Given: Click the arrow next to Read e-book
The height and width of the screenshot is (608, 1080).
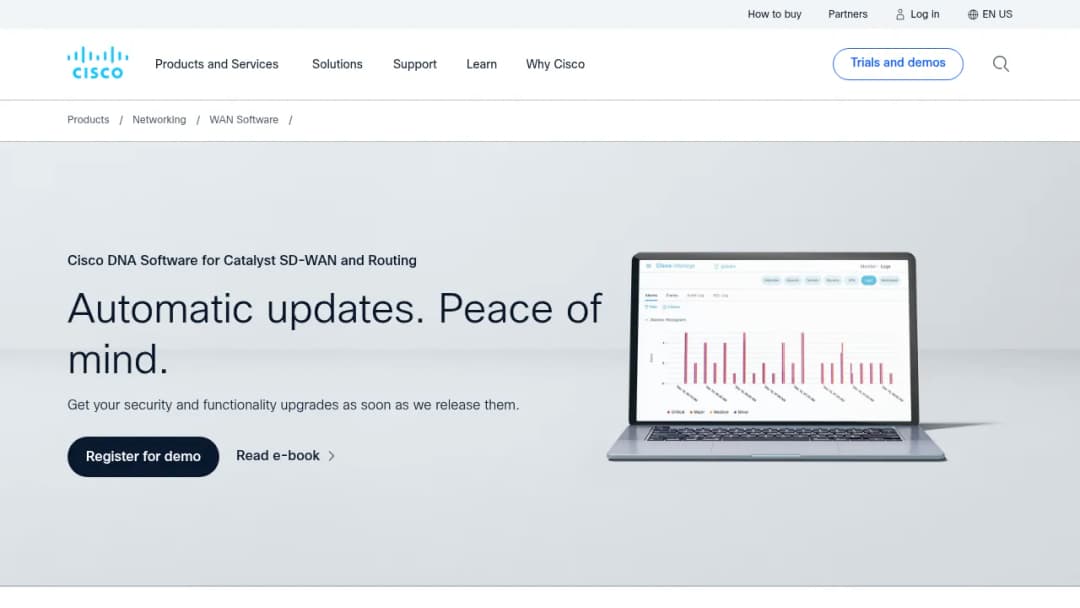Looking at the screenshot, I should [x=331, y=456].
